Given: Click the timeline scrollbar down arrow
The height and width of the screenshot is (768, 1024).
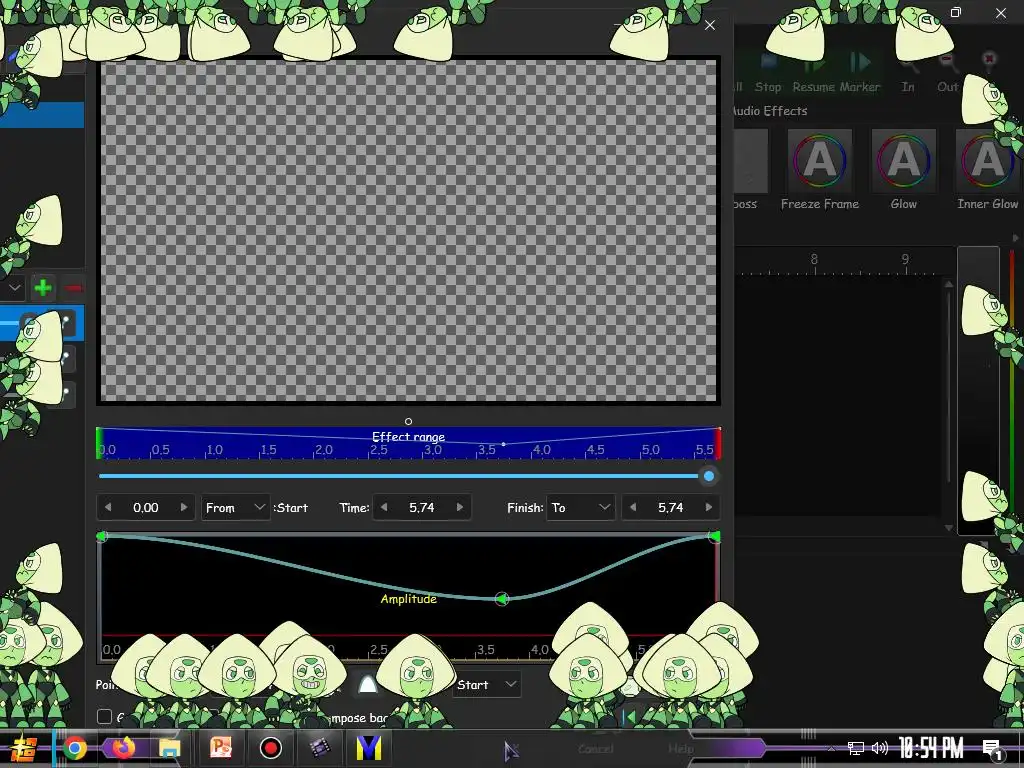Looking at the screenshot, I should [949, 527].
